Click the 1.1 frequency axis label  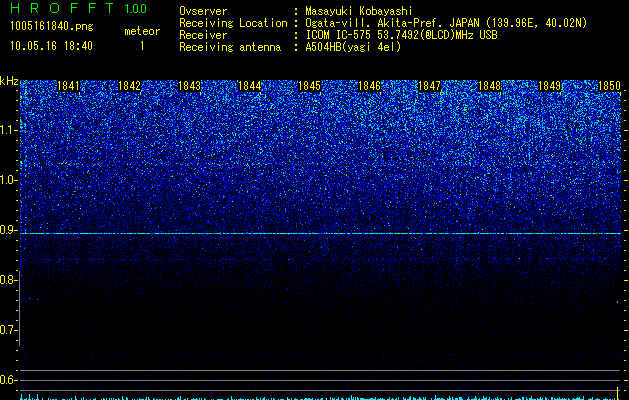point(9,130)
